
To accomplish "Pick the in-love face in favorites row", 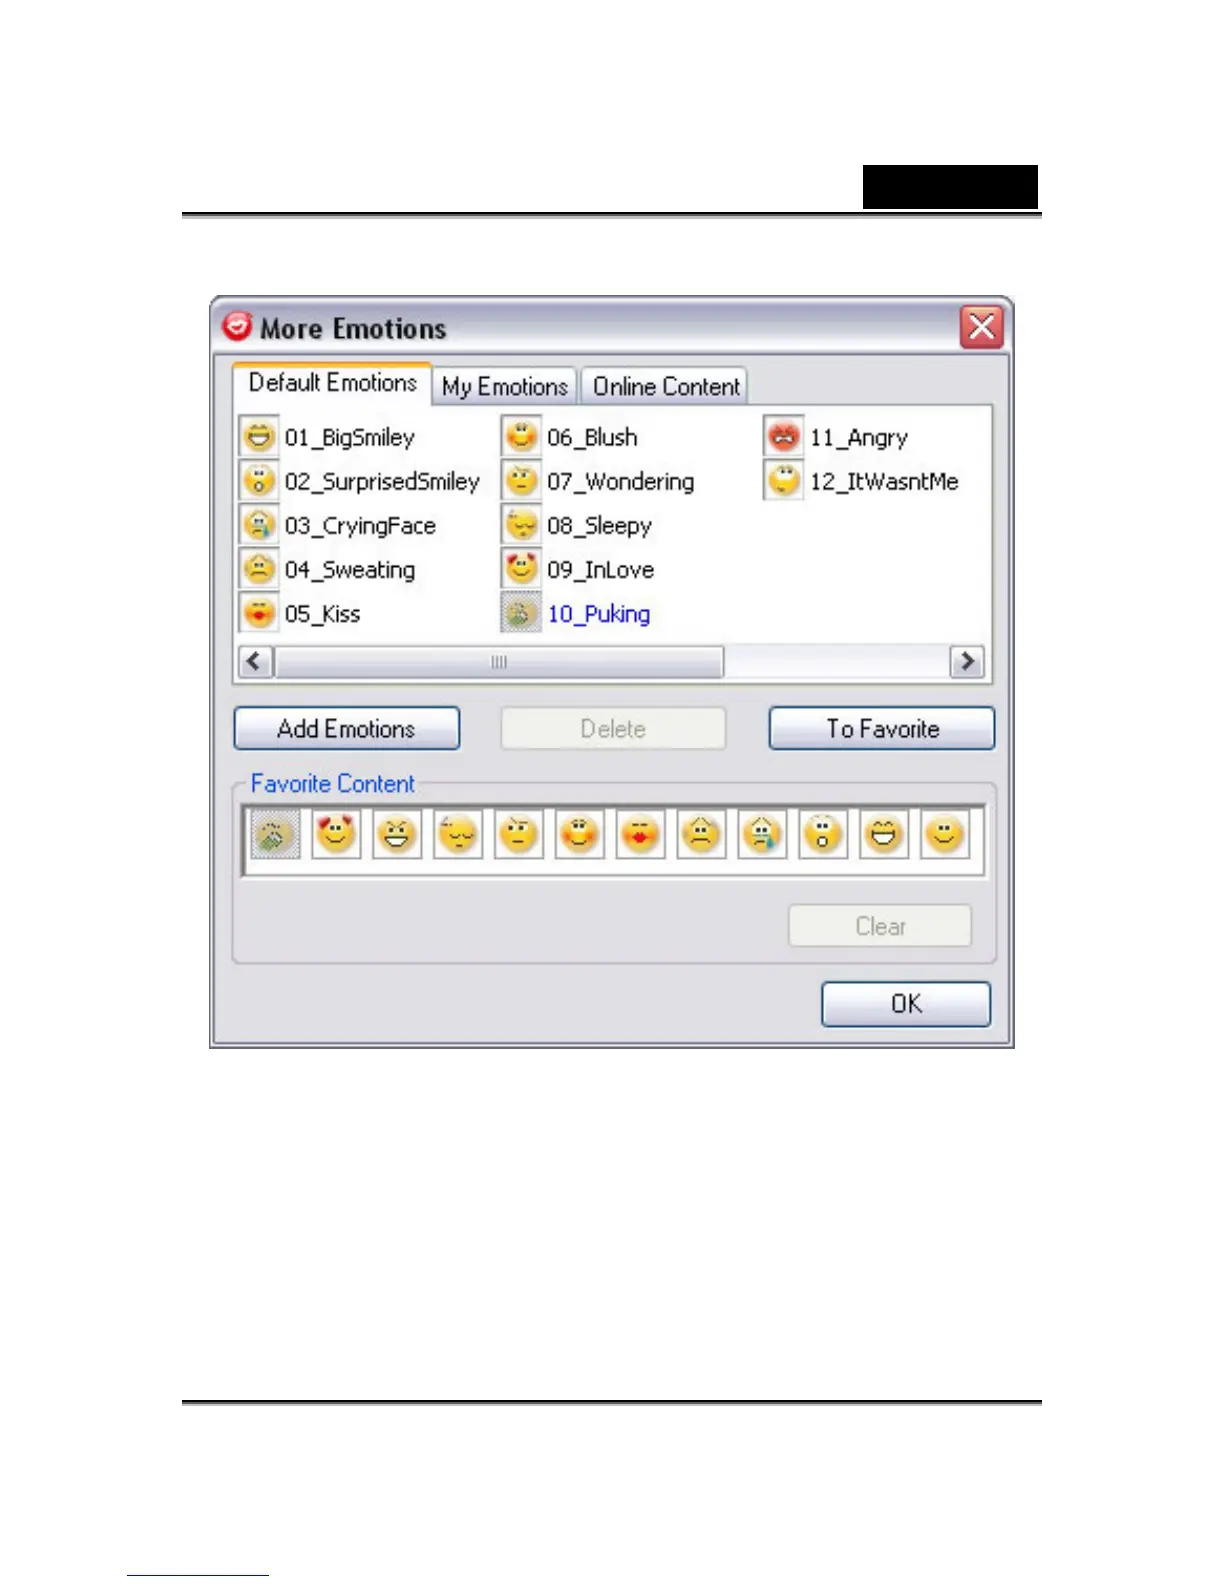I will [x=336, y=835].
